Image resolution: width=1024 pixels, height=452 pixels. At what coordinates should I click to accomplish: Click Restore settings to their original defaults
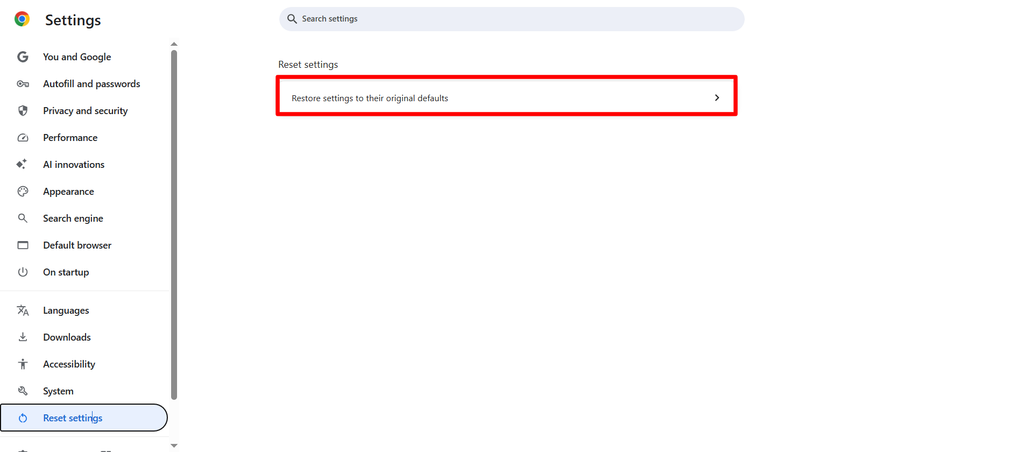click(507, 96)
